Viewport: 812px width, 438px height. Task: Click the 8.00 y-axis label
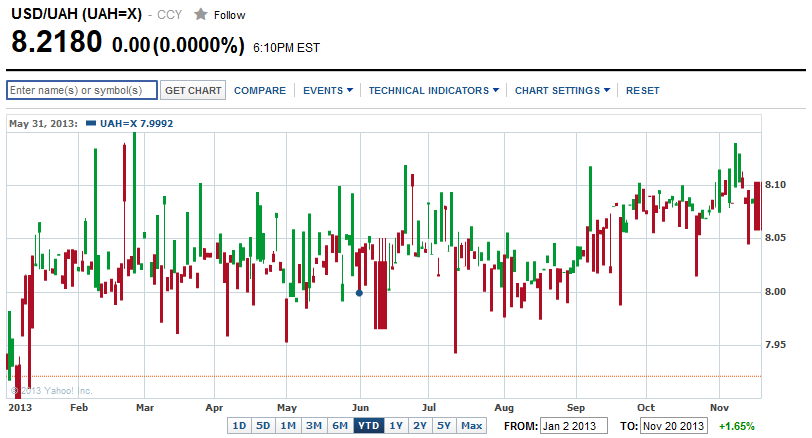point(775,291)
